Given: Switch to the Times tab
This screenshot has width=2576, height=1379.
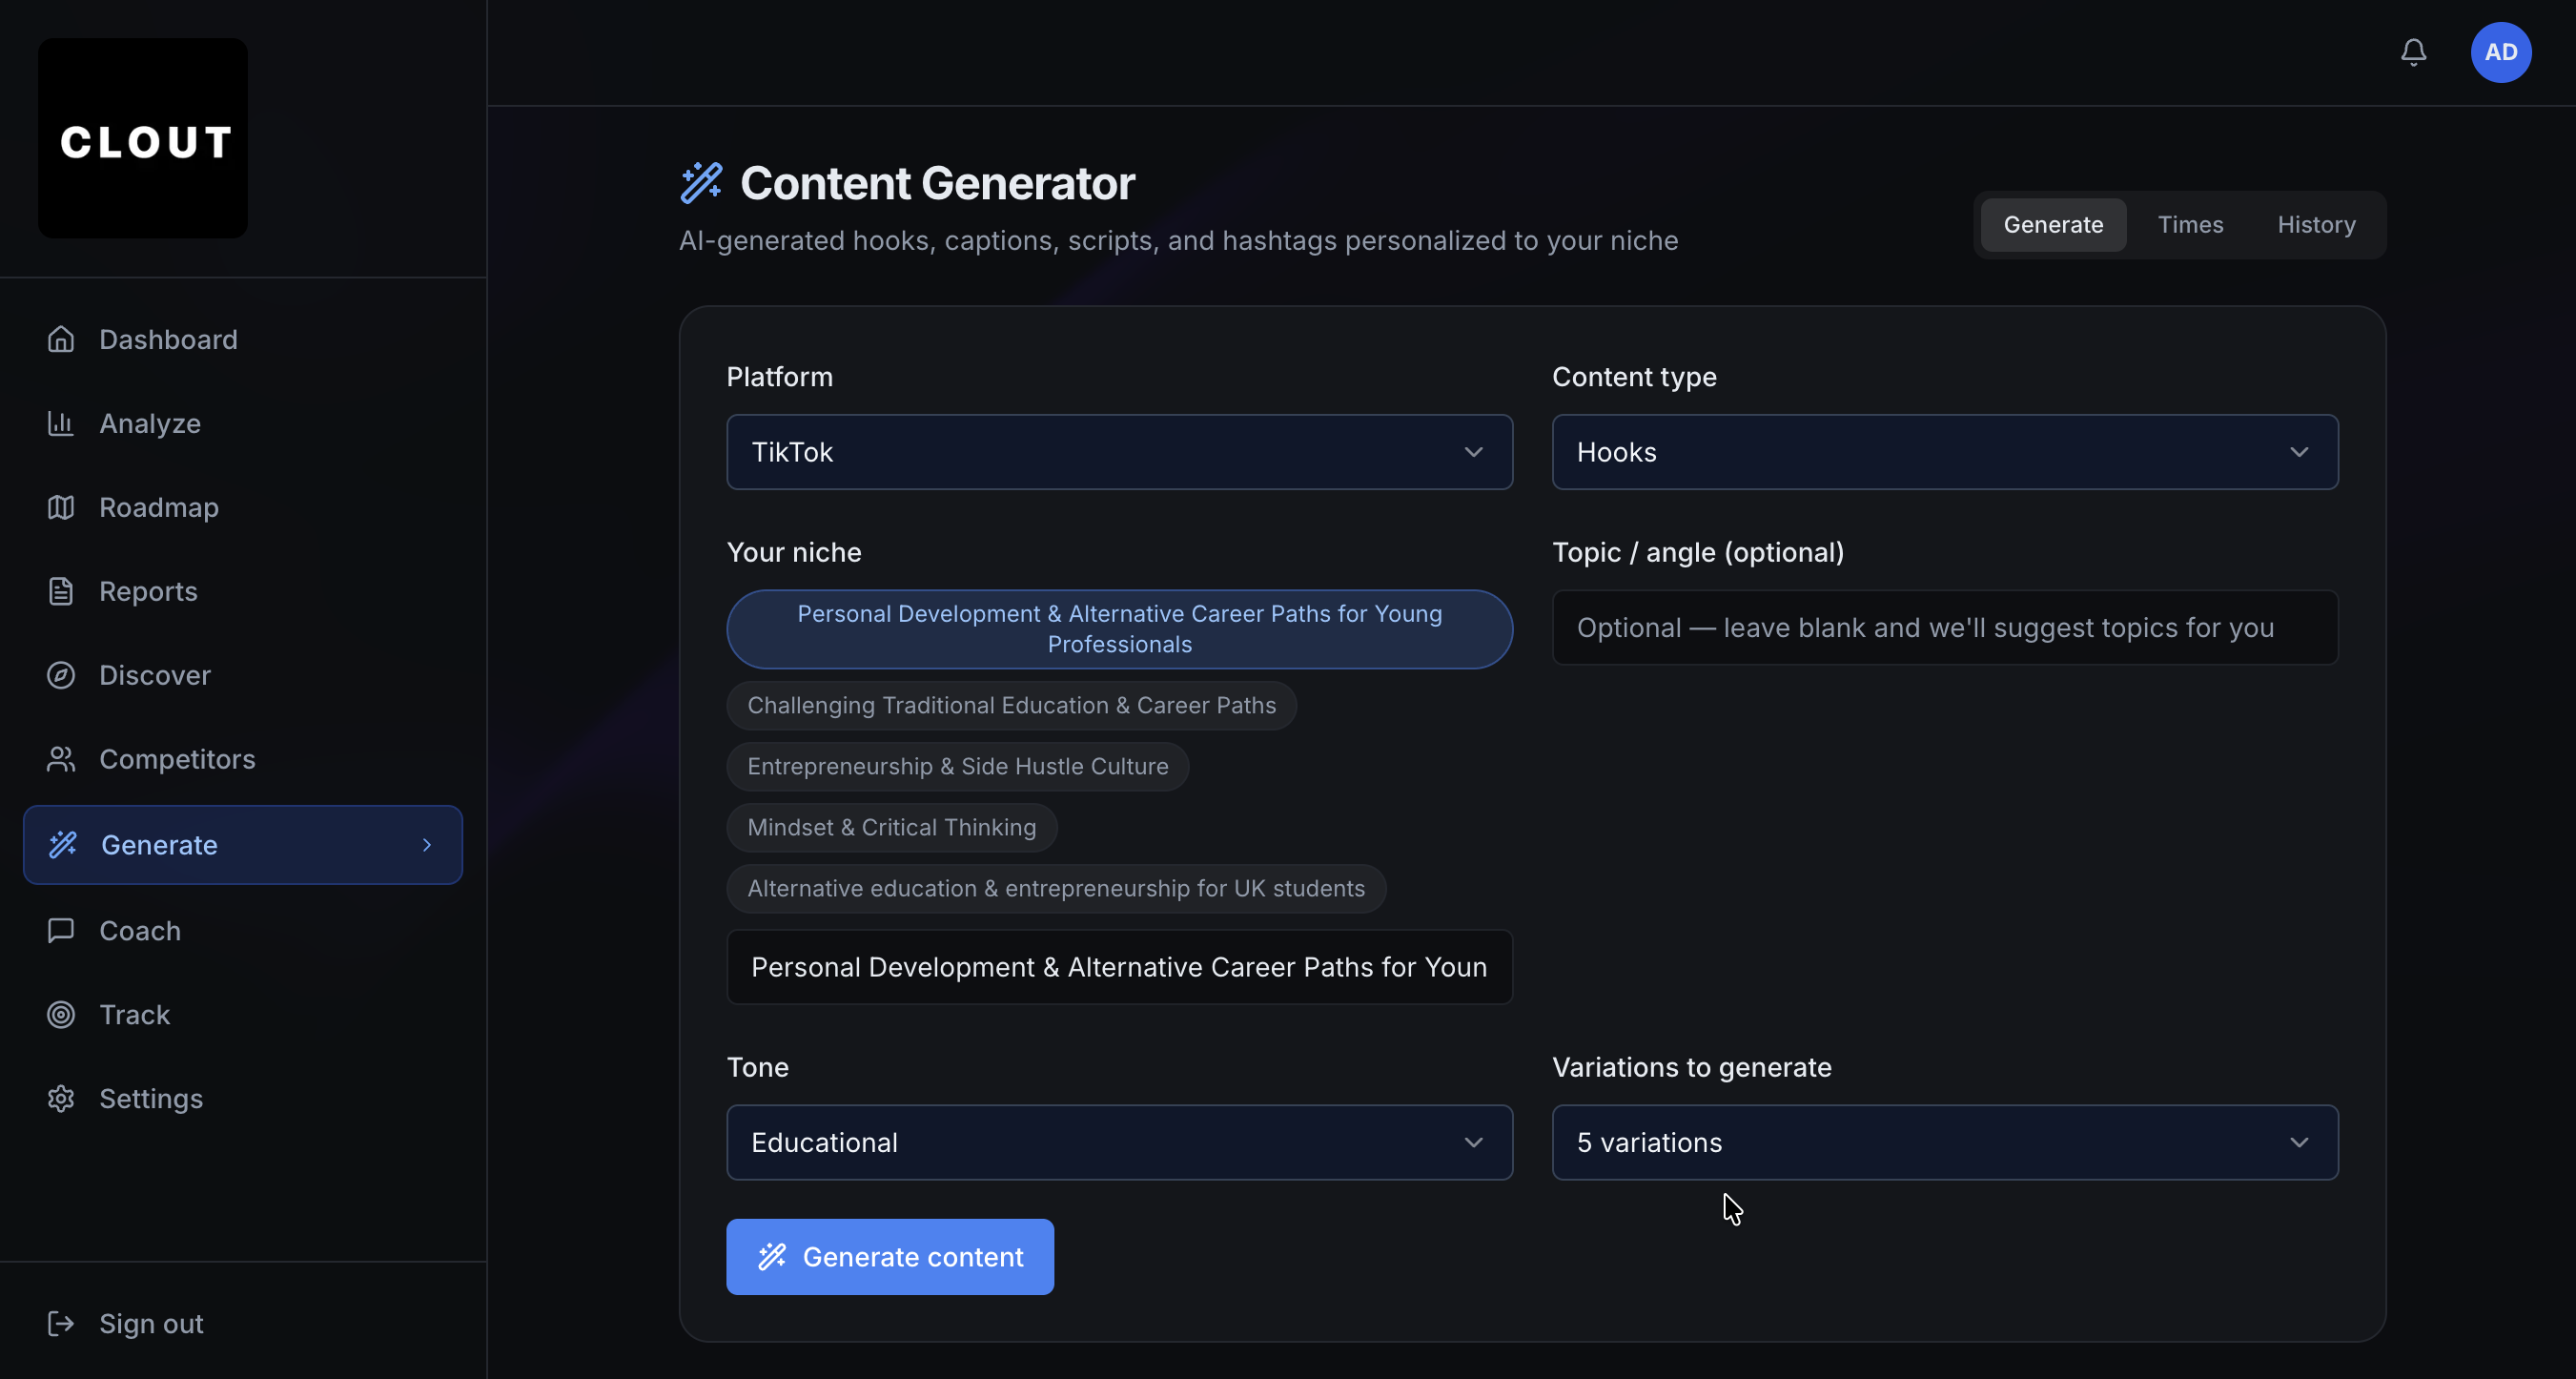Looking at the screenshot, I should pos(2190,225).
